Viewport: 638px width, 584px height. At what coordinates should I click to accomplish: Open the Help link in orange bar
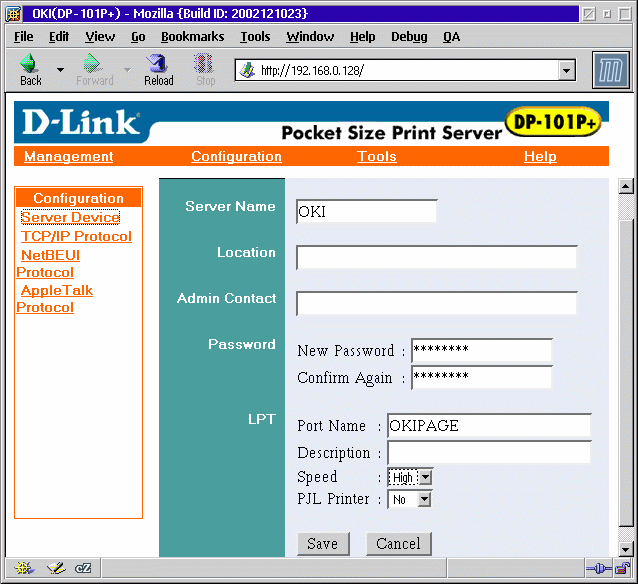pos(540,156)
